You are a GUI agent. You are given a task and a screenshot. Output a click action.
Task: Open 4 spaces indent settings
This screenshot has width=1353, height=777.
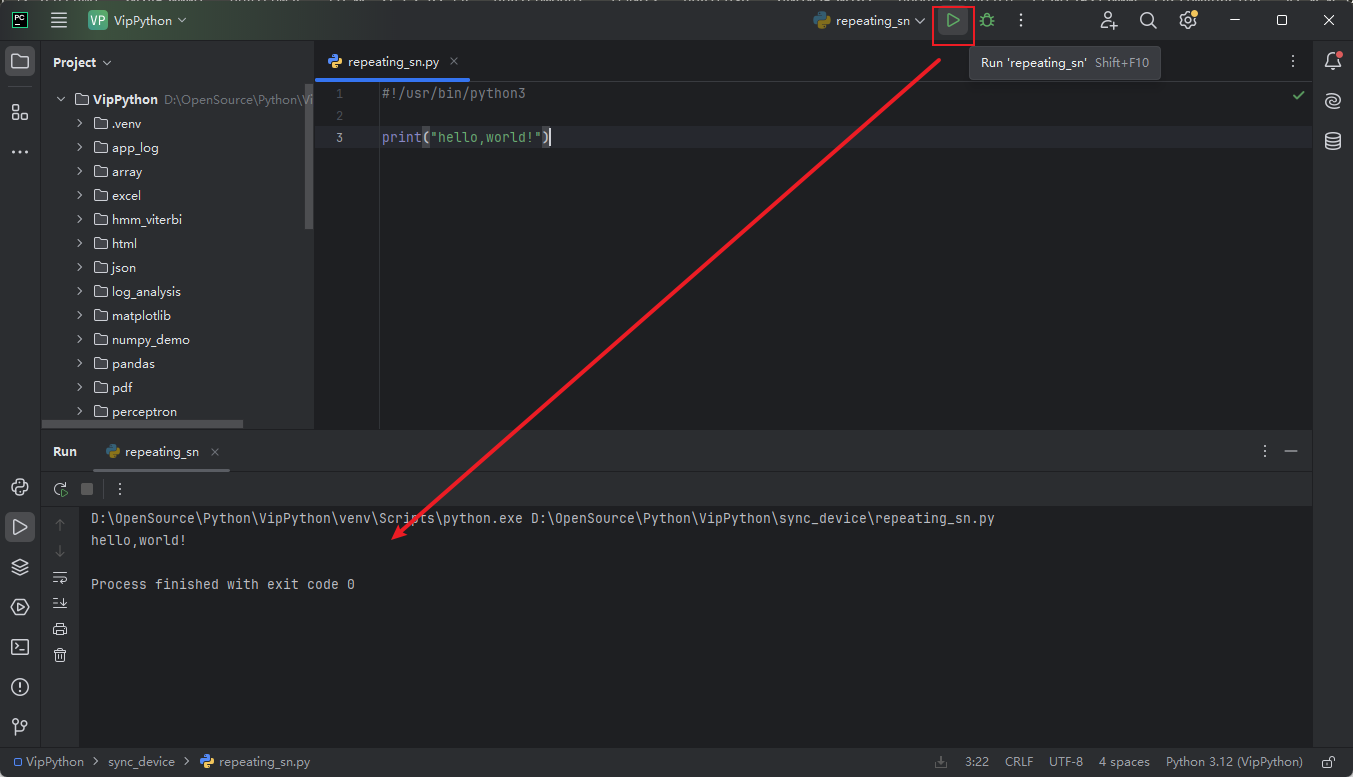click(x=1124, y=762)
